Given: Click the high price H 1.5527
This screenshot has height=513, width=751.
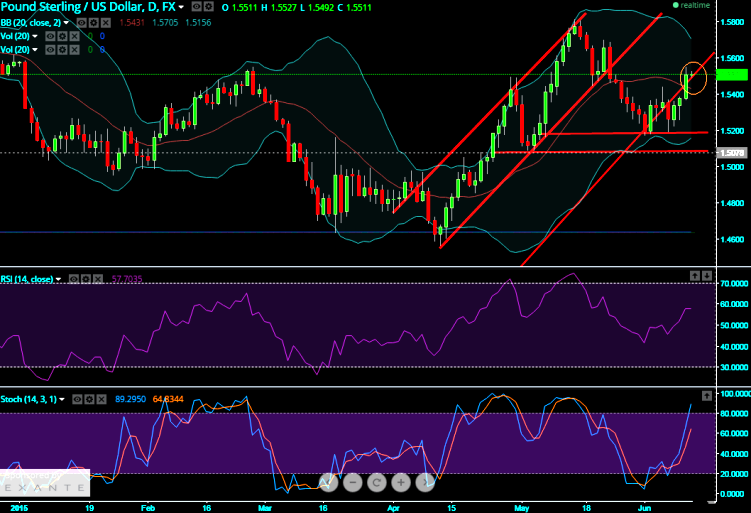Looking at the screenshot, I should 279,7.
